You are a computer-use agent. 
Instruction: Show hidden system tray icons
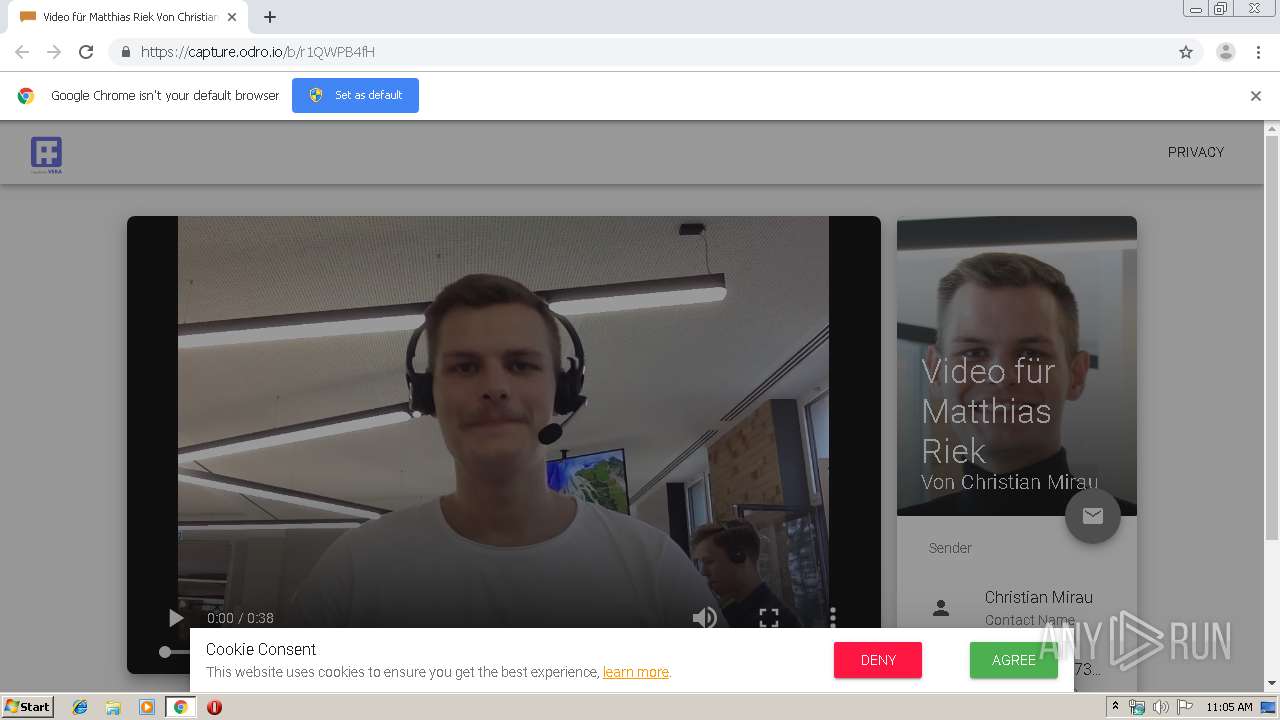(x=1115, y=707)
